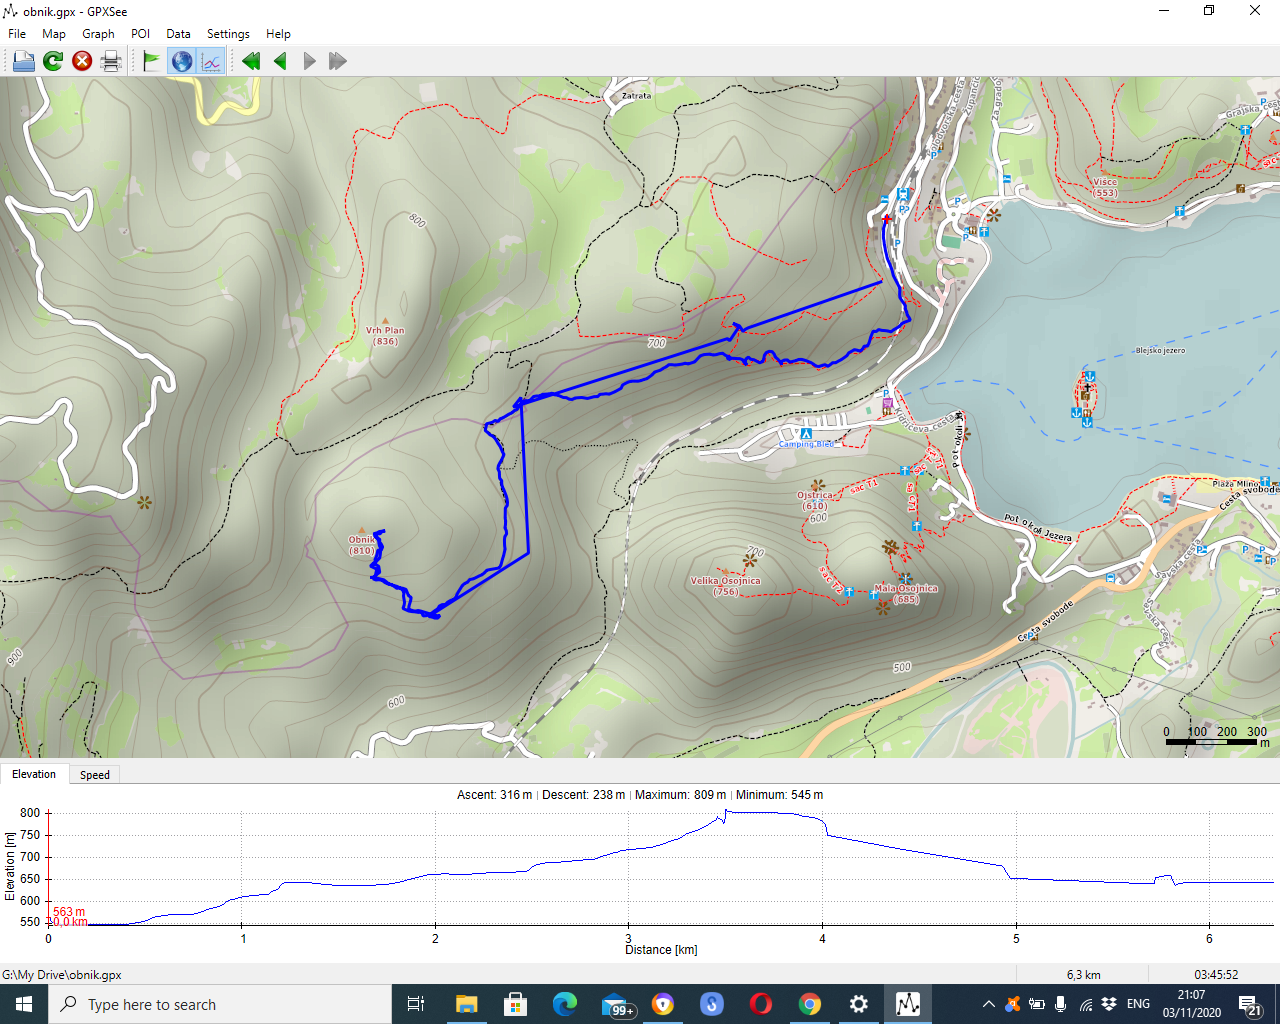The width and height of the screenshot is (1280, 1024).
Task: Open the Help menu
Action: [278, 33]
